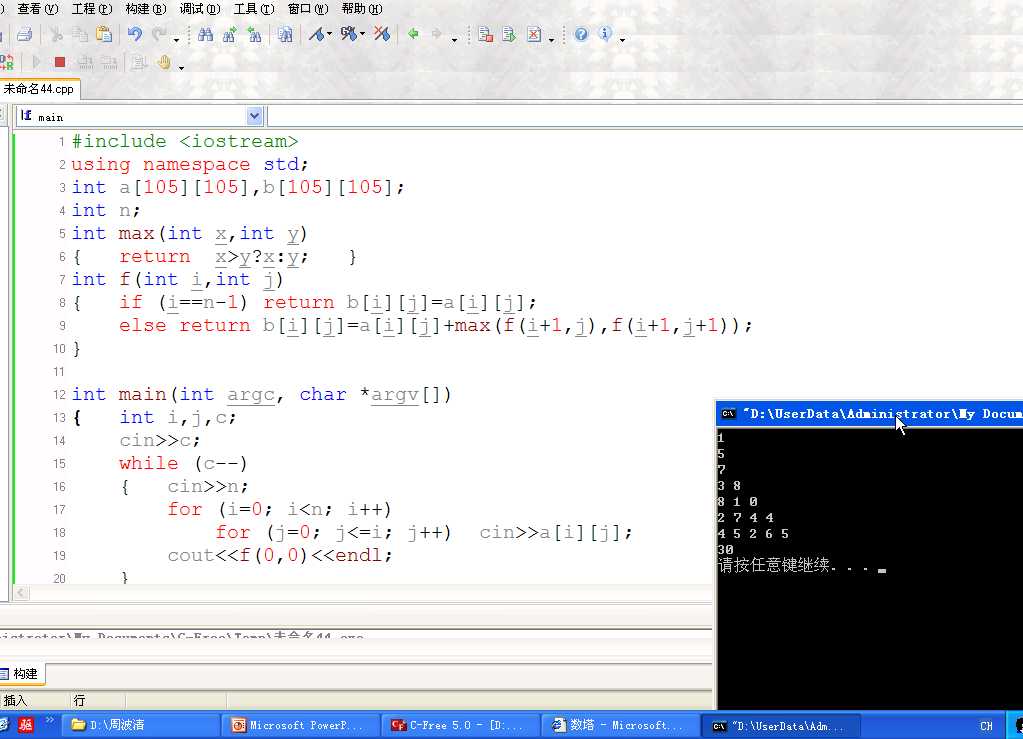This screenshot has width=1023, height=739.
Task: Click the greyed document icon beside the hand icon
Action: coord(138,62)
